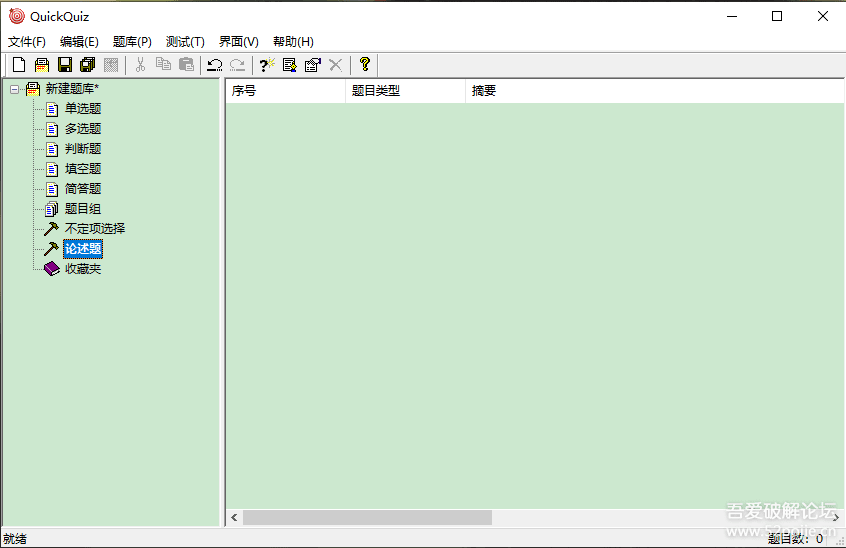Select 简答题 in the tree
Screen dimensions: 846x548
pos(83,188)
